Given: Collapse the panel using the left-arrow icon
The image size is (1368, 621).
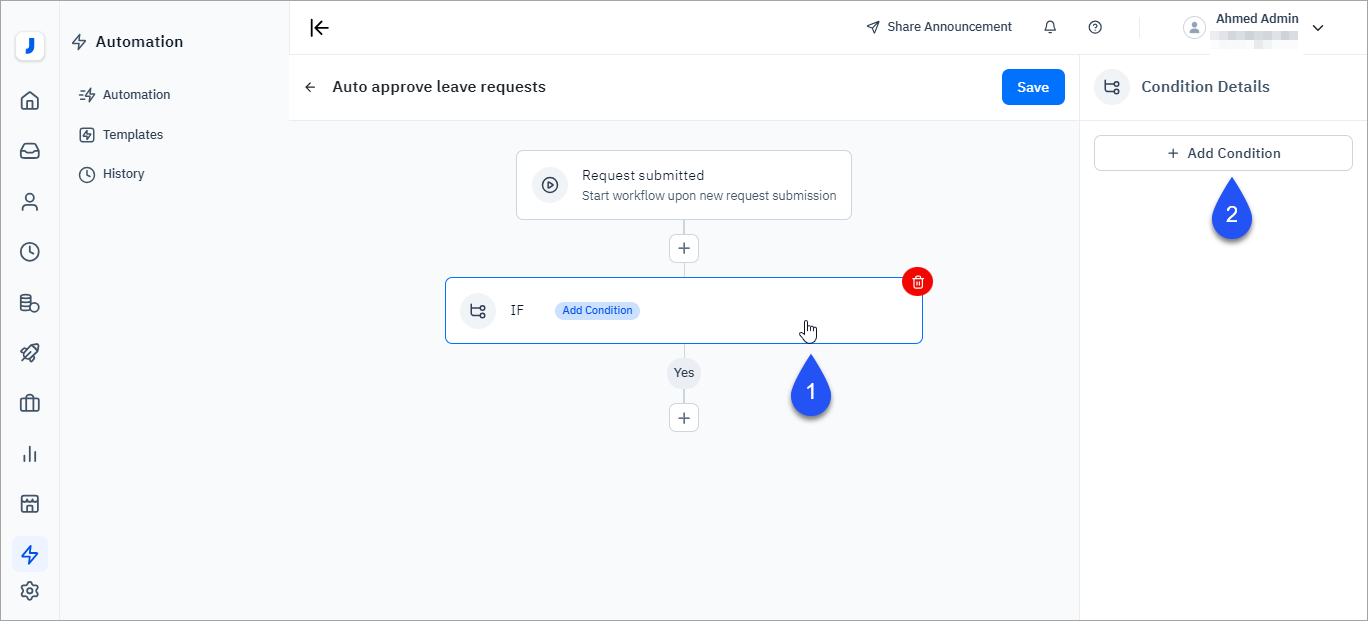Looking at the screenshot, I should point(318,27).
